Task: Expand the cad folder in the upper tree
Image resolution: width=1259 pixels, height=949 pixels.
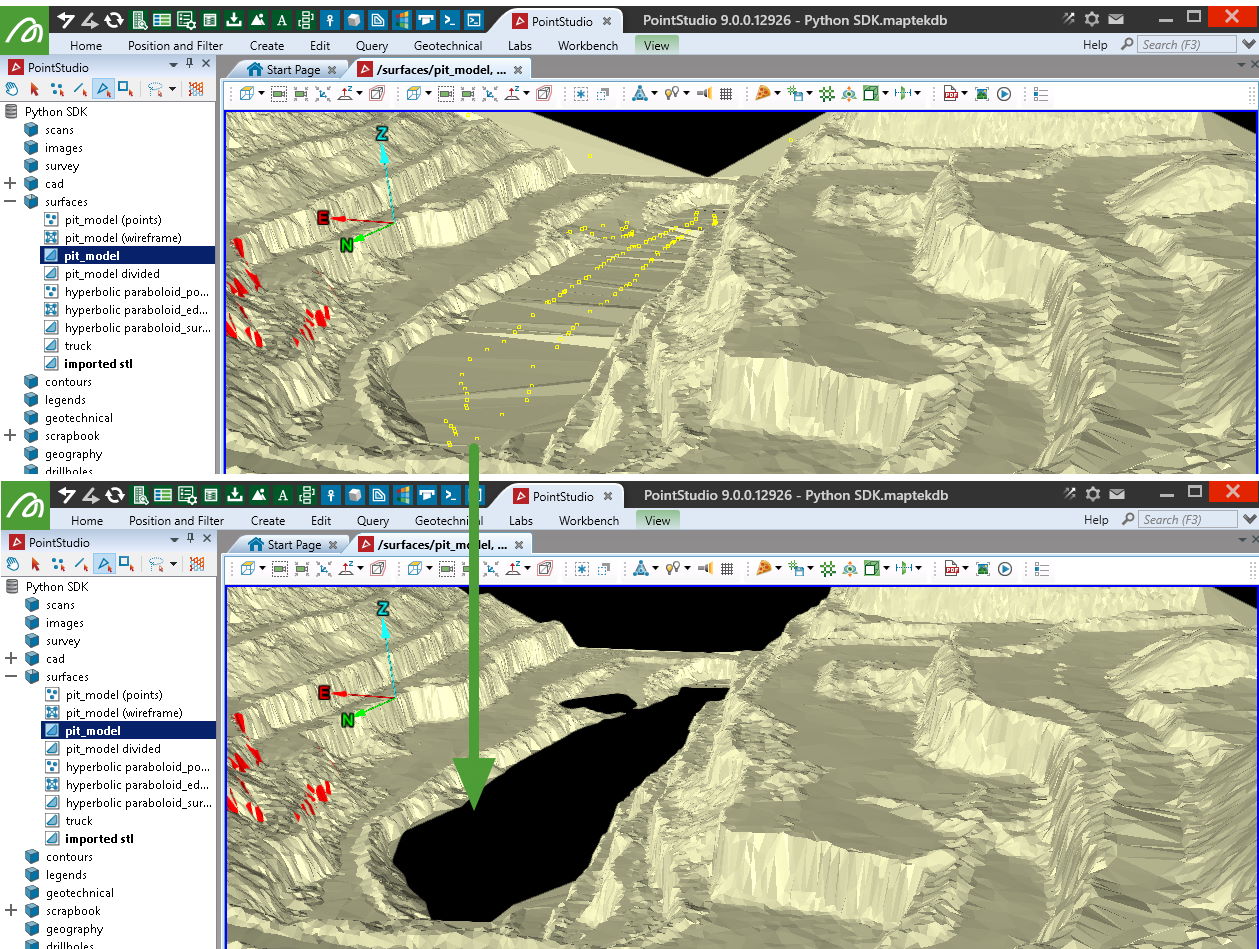Action: pyautogui.click(x=10, y=184)
